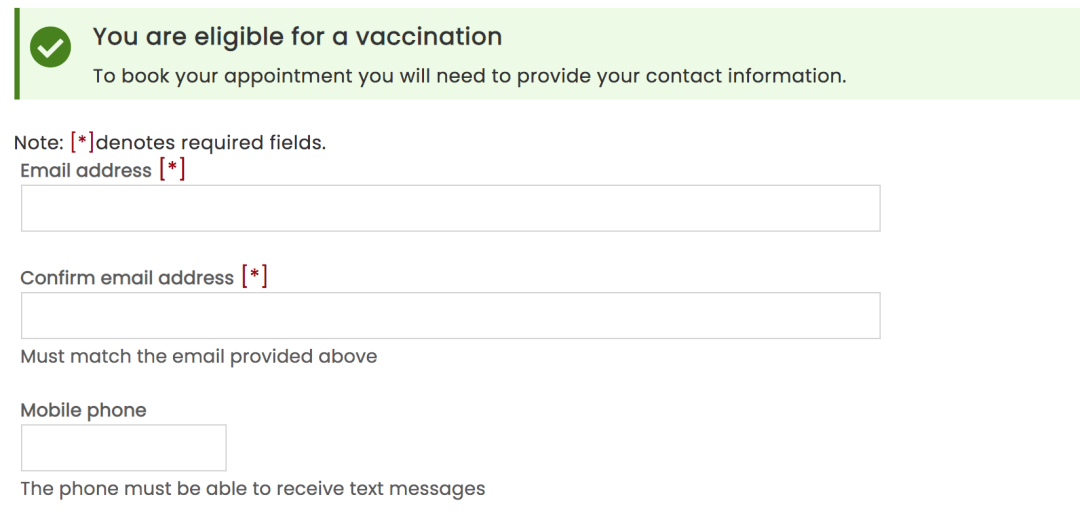Click inside the Mobile phone input box
The width and height of the screenshot is (1080, 512).
point(123,447)
